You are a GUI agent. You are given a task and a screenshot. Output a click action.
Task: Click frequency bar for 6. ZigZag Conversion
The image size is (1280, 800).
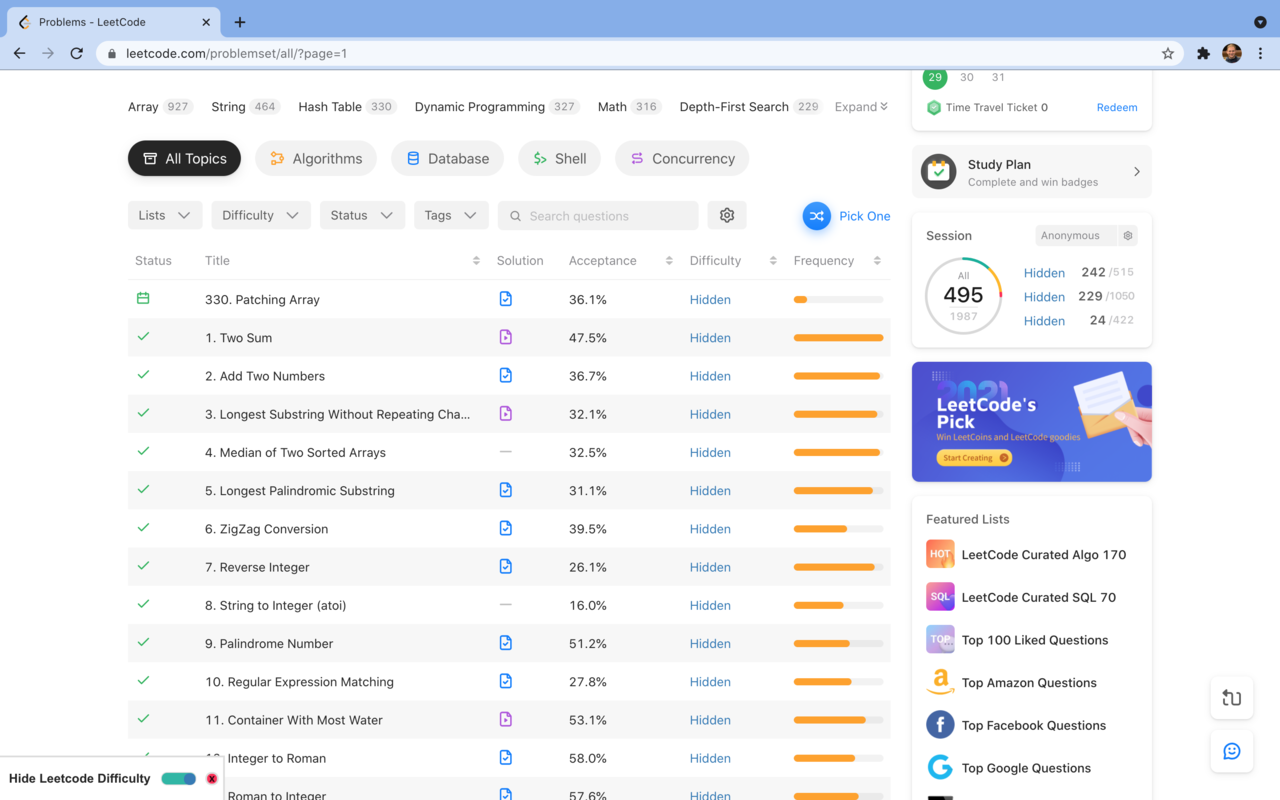pos(838,529)
